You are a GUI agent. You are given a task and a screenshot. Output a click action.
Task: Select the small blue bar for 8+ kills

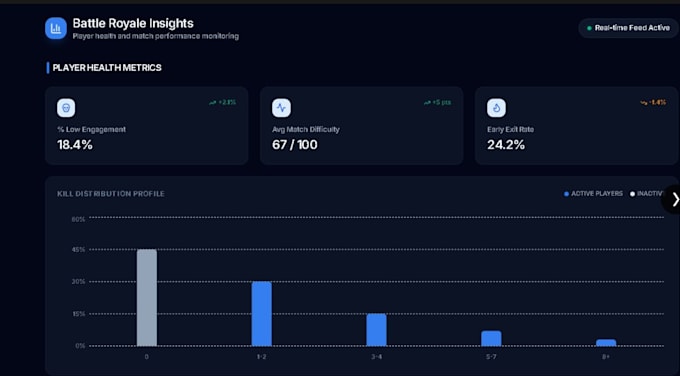tap(606, 343)
